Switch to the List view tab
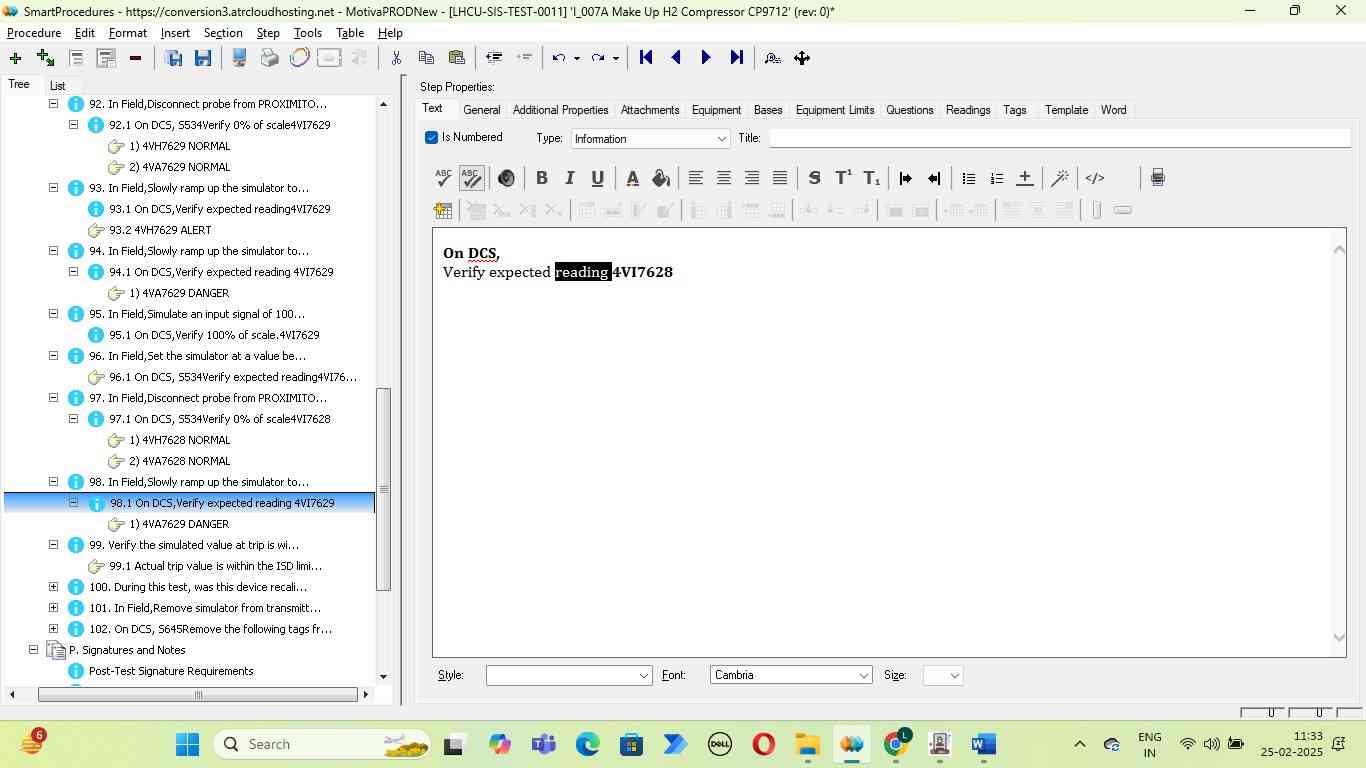1366x768 pixels. click(x=58, y=86)
